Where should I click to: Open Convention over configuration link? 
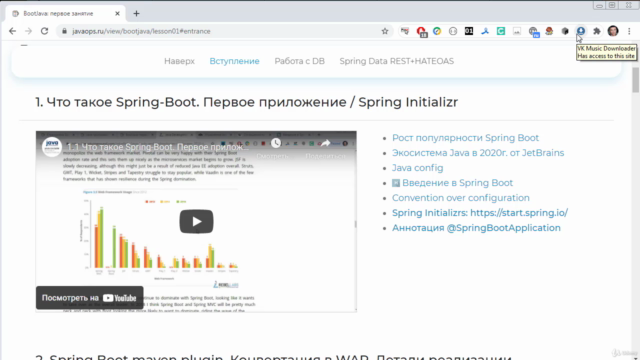coord(461,198)
